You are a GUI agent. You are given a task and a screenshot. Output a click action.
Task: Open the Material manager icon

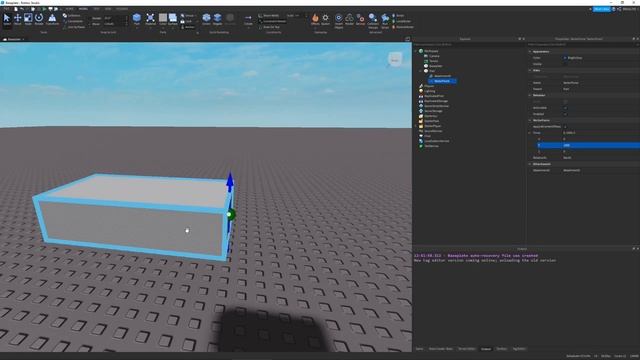(150, 19)
